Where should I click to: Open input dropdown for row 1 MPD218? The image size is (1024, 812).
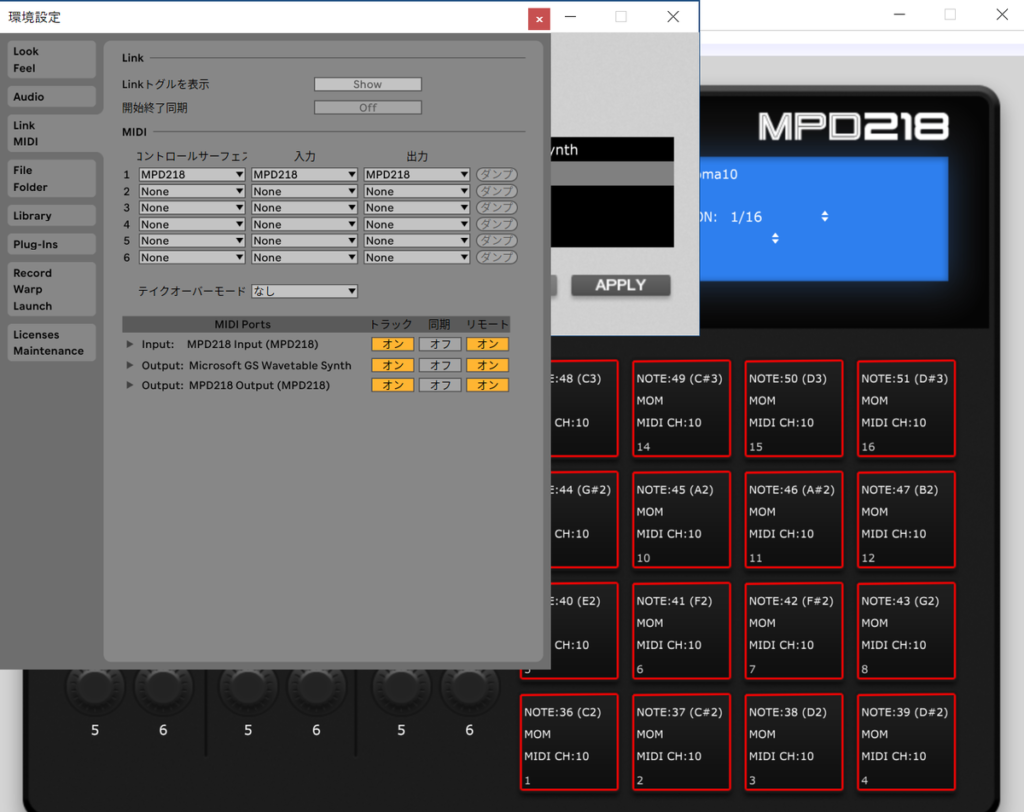304,174
